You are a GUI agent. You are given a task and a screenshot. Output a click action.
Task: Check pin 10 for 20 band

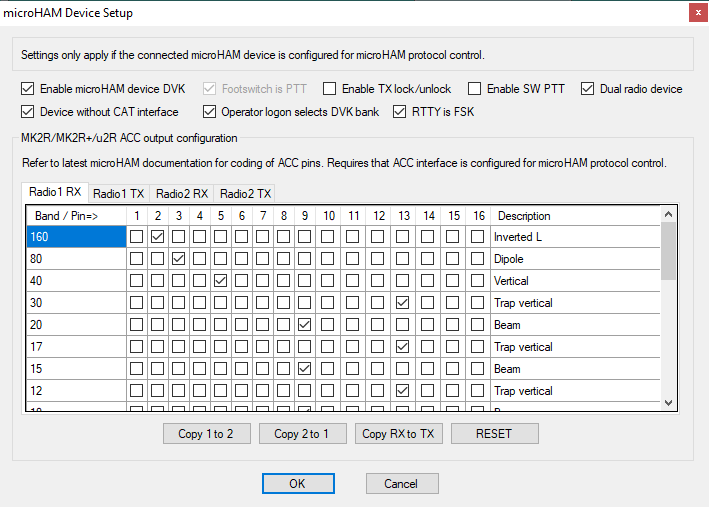[327, 325]
